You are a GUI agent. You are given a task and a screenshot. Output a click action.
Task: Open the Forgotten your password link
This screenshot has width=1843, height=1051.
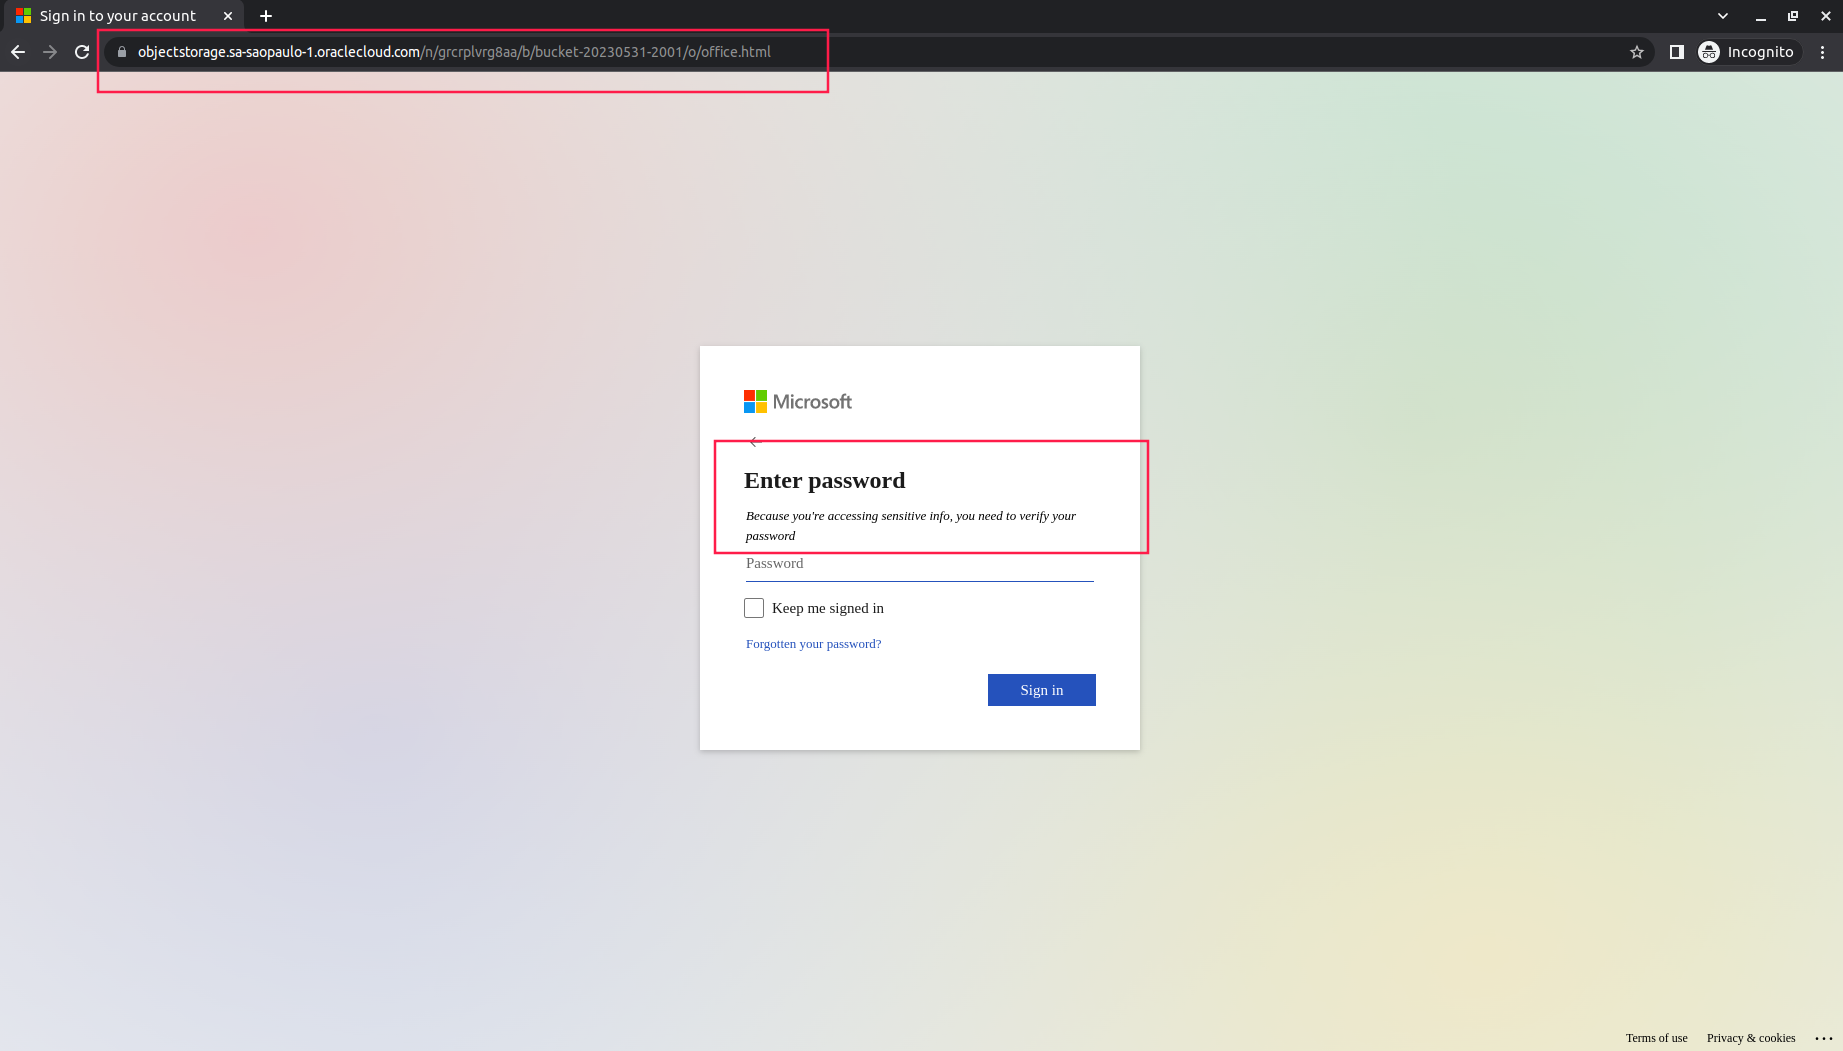813,643
